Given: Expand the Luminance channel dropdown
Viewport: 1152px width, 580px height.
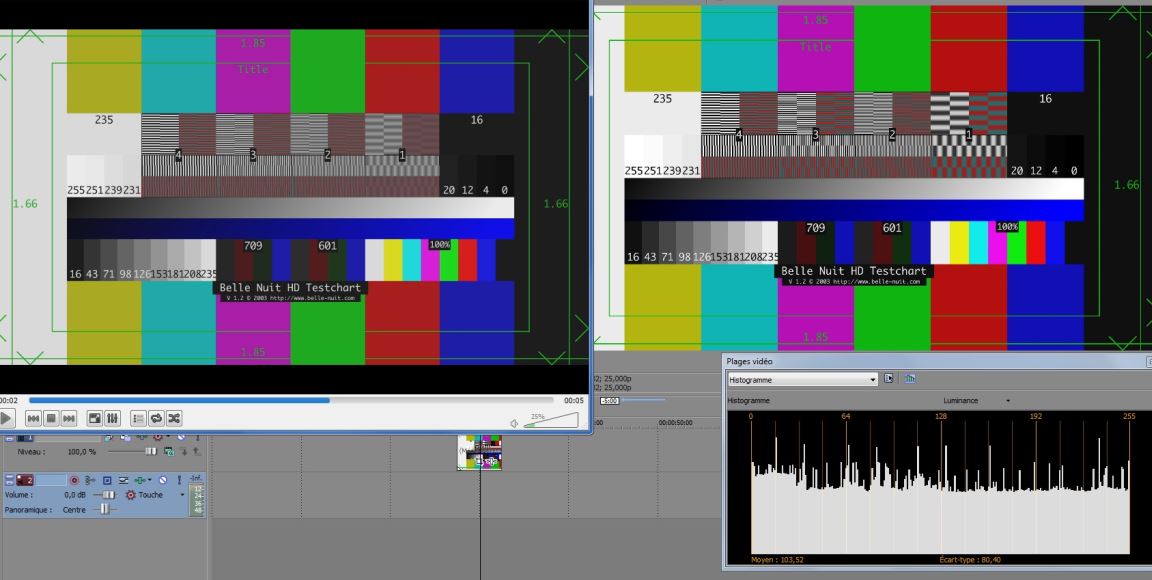Looking at the screenshot, I should (1007, 401).
